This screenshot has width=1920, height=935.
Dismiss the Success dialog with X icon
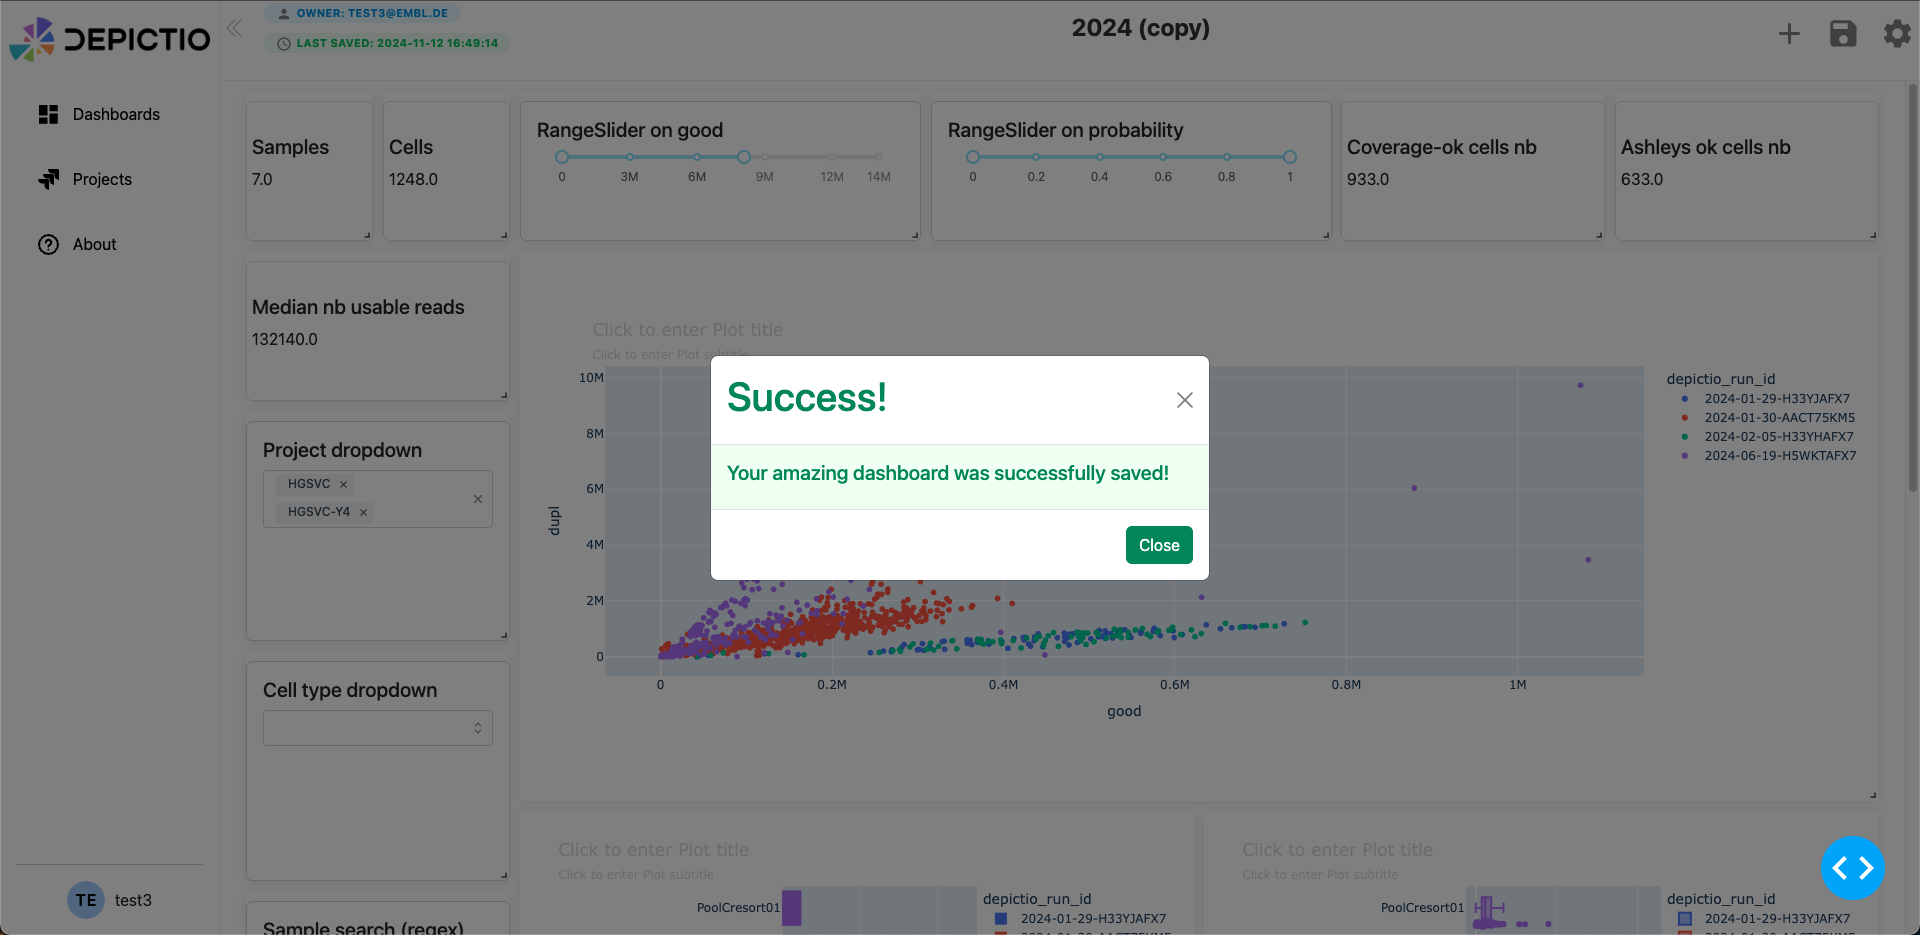(x=1184, y=400)
